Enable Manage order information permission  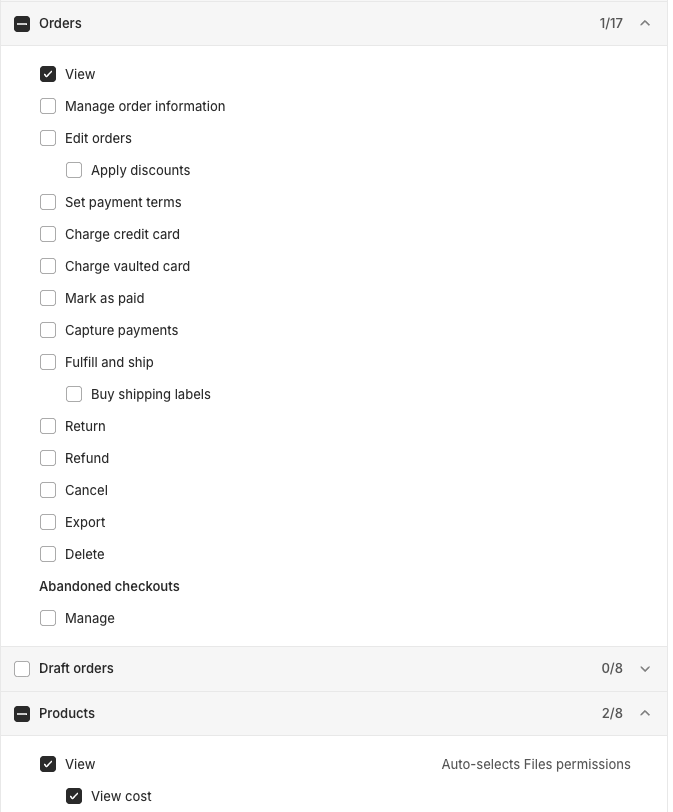(x=48, y=106)
